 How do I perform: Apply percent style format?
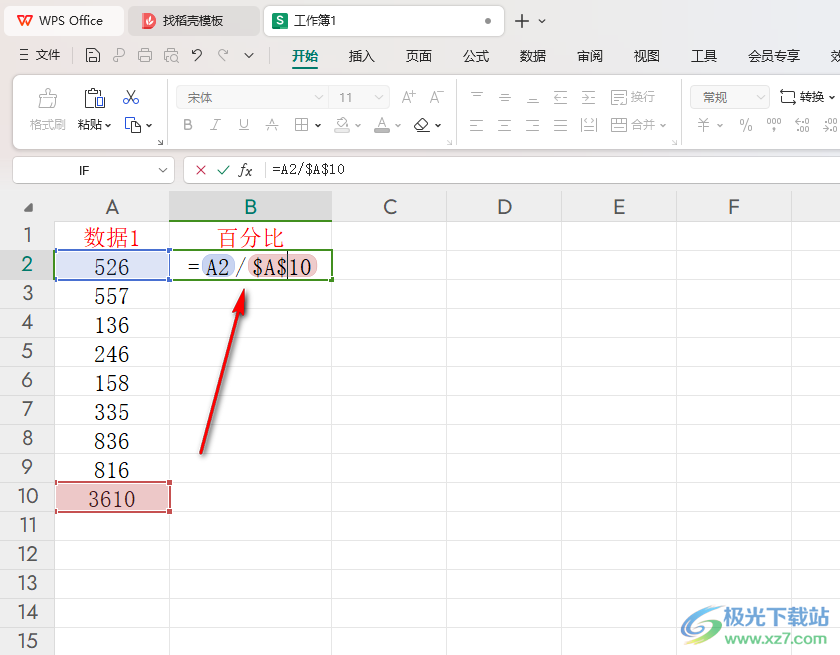746,125
